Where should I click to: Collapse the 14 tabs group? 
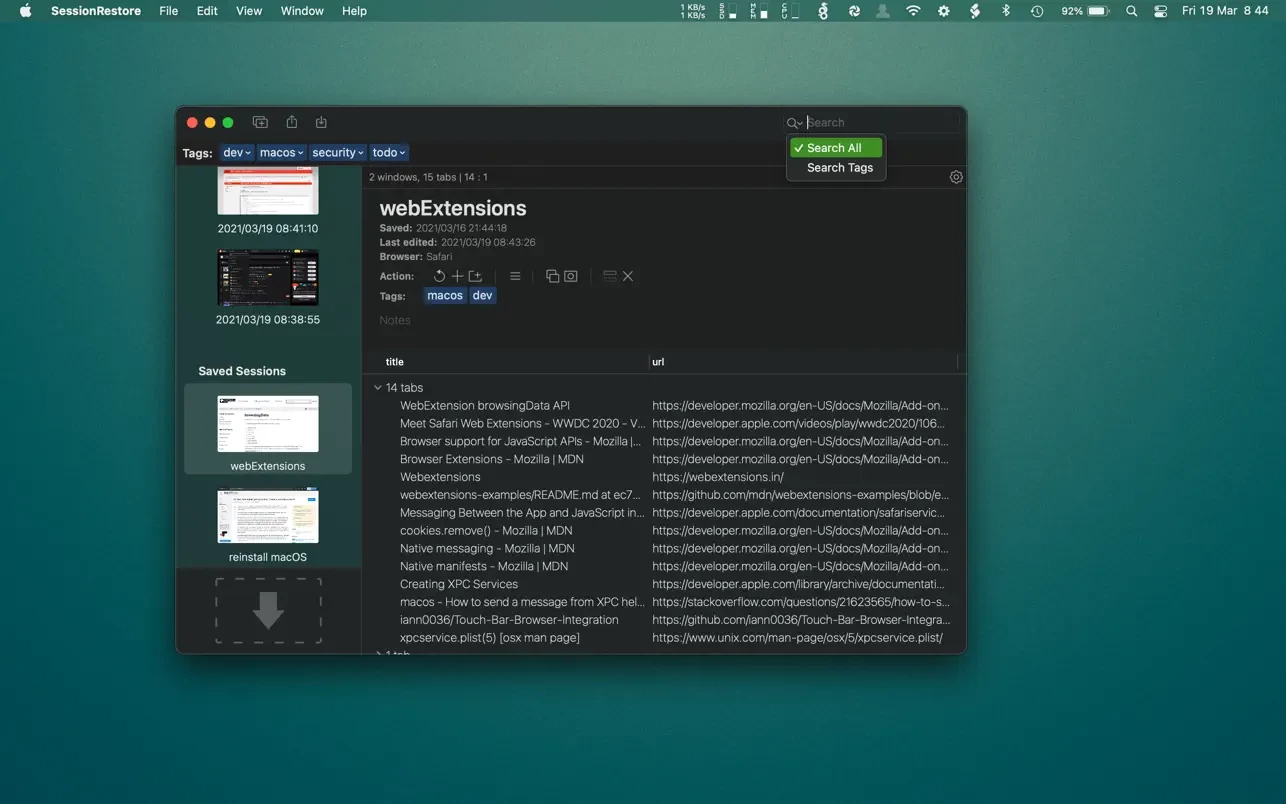pyautogui.click(x=378, y=388)
